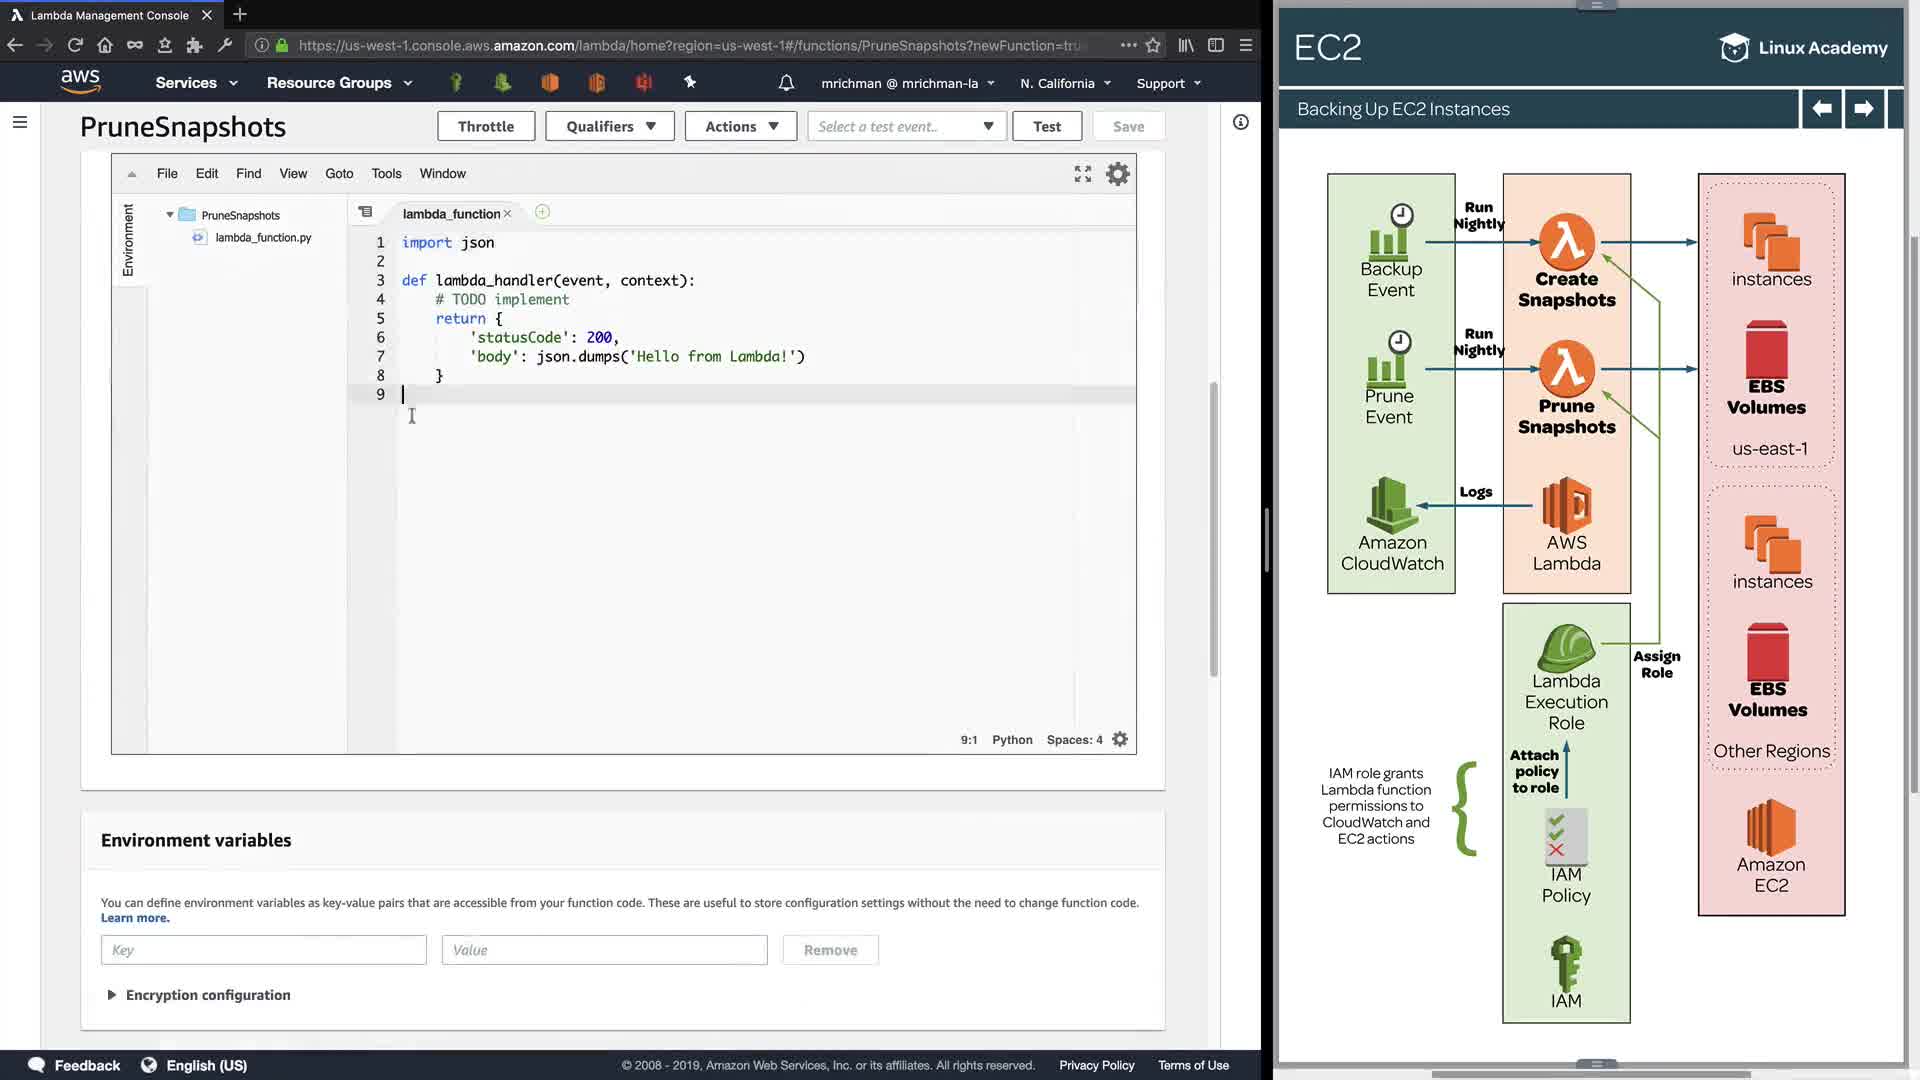This screenshot has width=1920, height=1080.
Task: Open AWS left navigation hamburger menu
Action: coord(20,122)
